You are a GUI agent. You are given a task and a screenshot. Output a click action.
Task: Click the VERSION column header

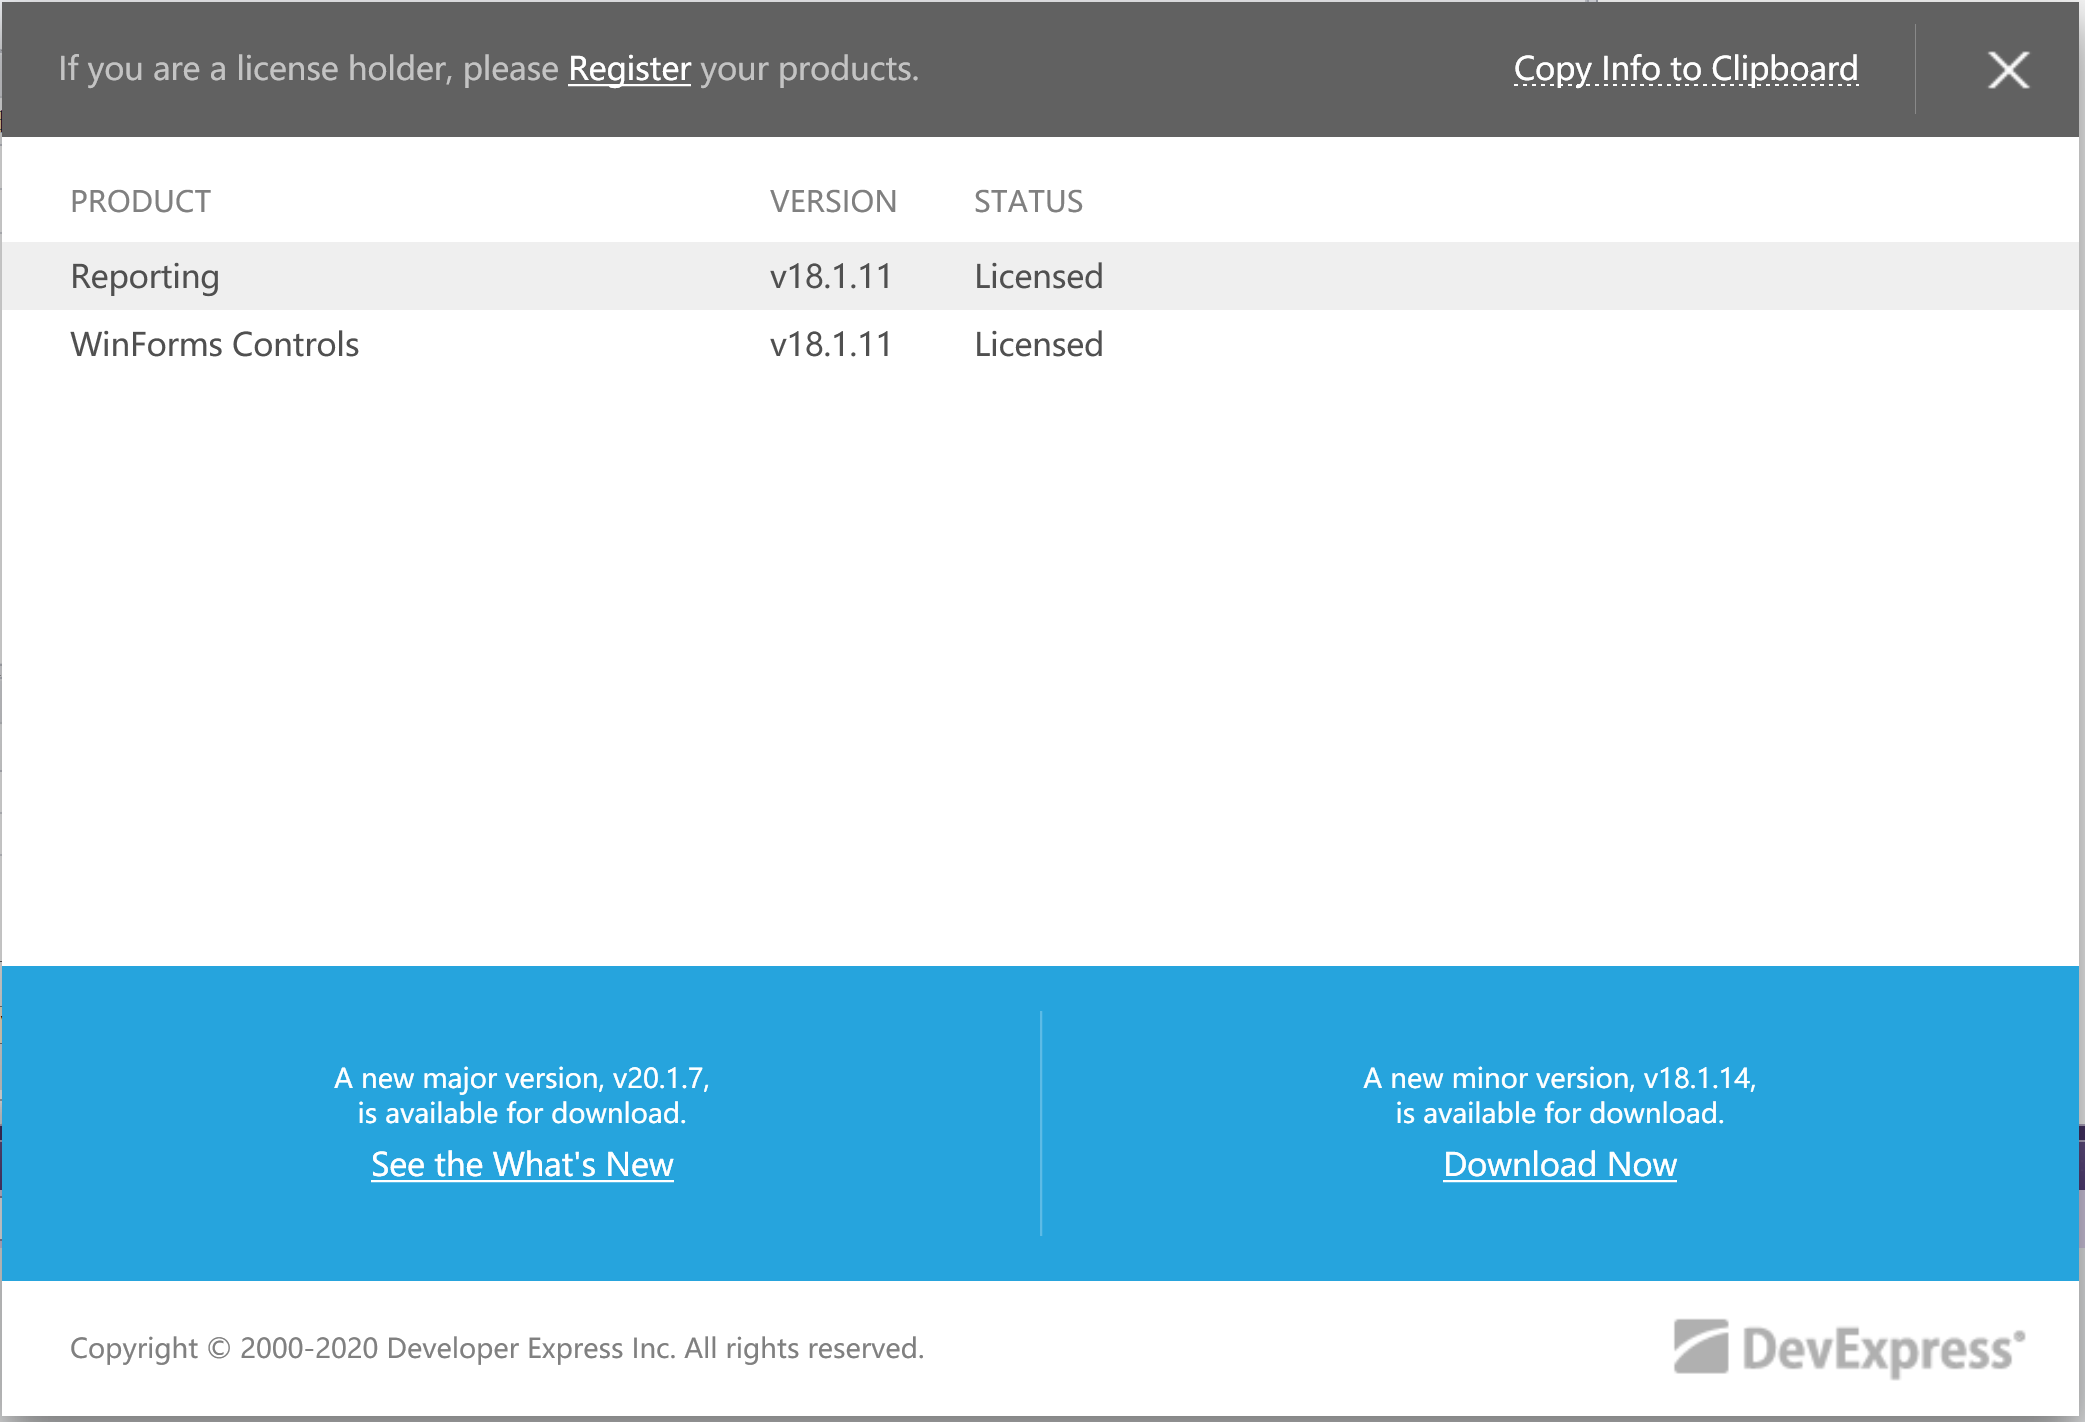(833, 202)
